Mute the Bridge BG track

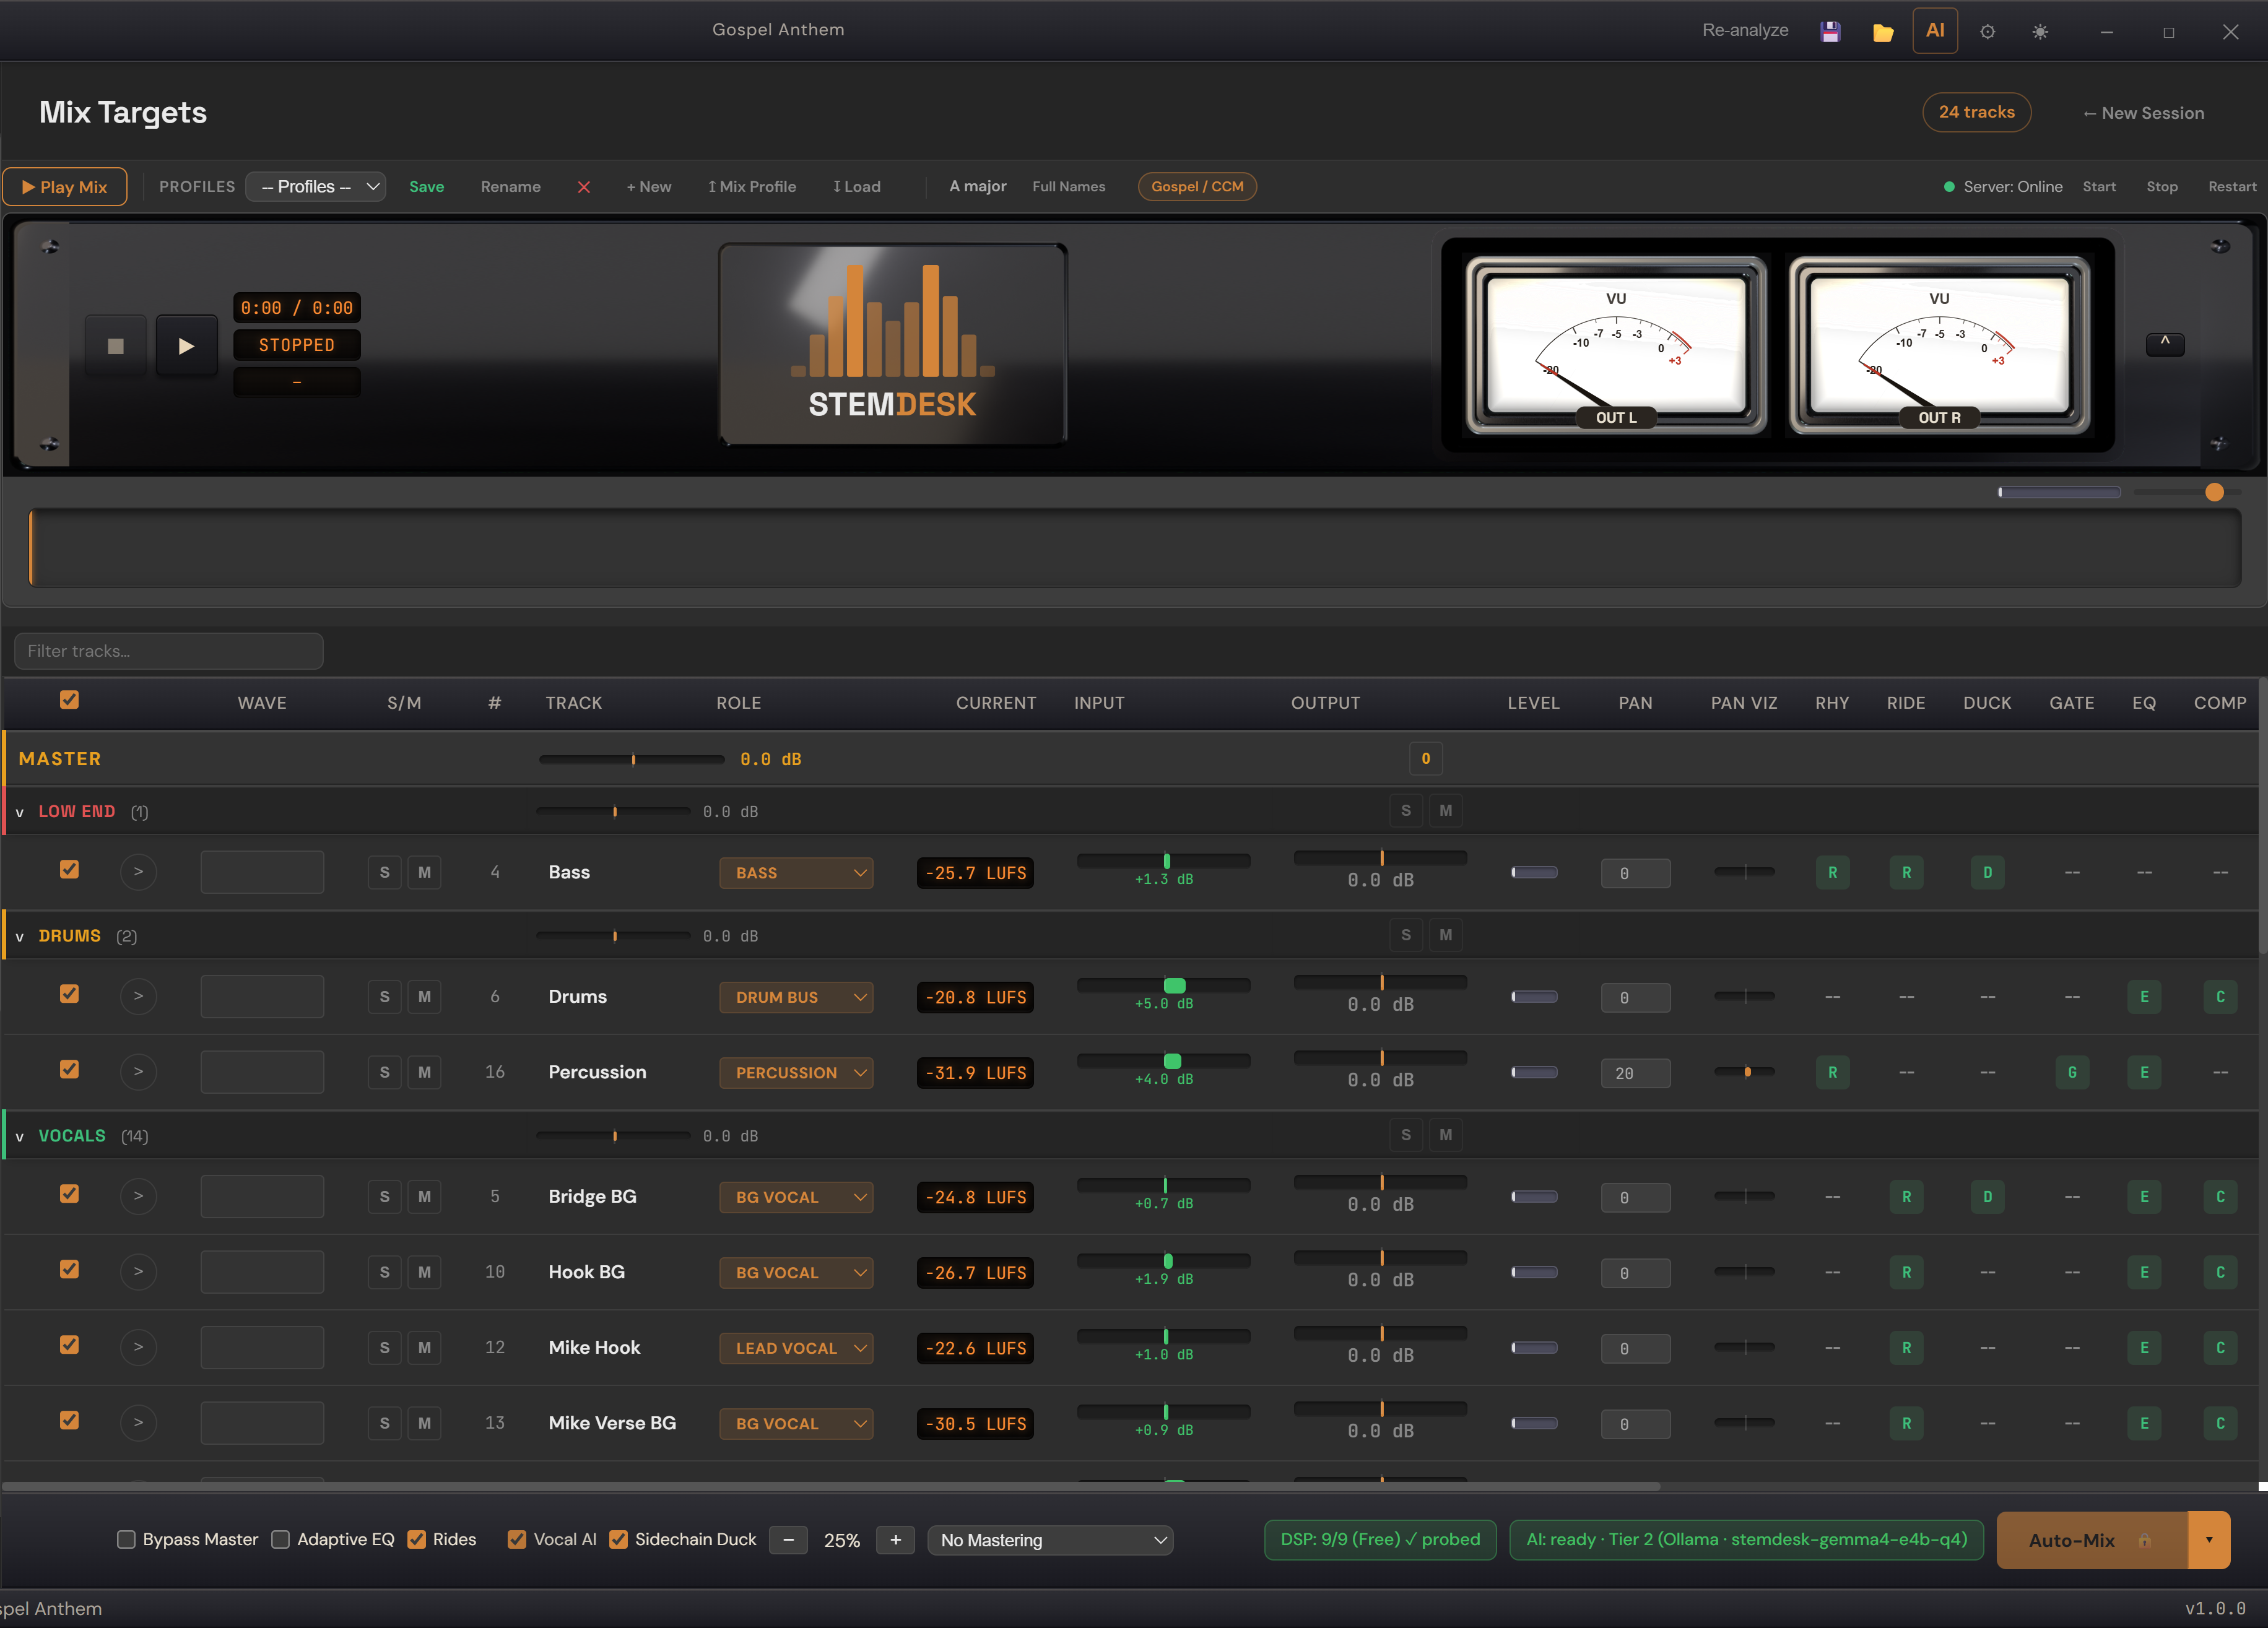(424, 1196)
